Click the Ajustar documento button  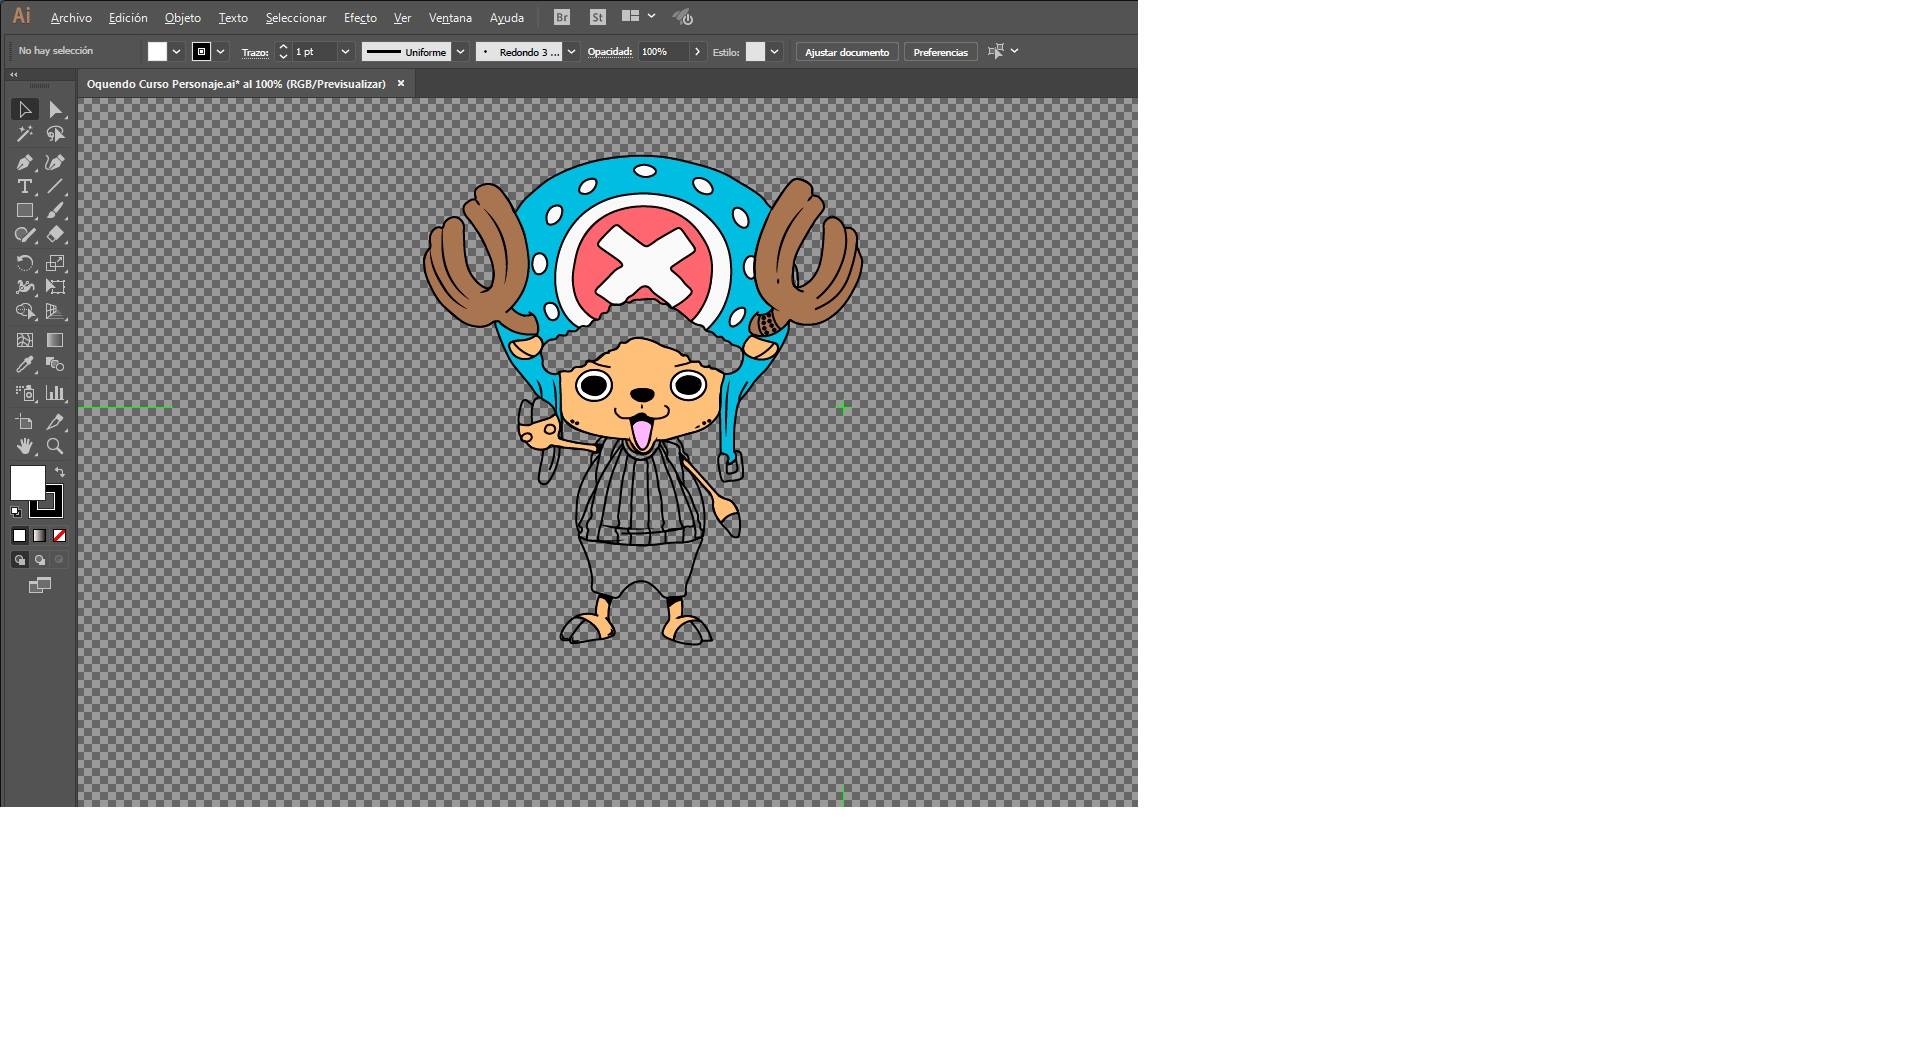(x=847, y=52)
